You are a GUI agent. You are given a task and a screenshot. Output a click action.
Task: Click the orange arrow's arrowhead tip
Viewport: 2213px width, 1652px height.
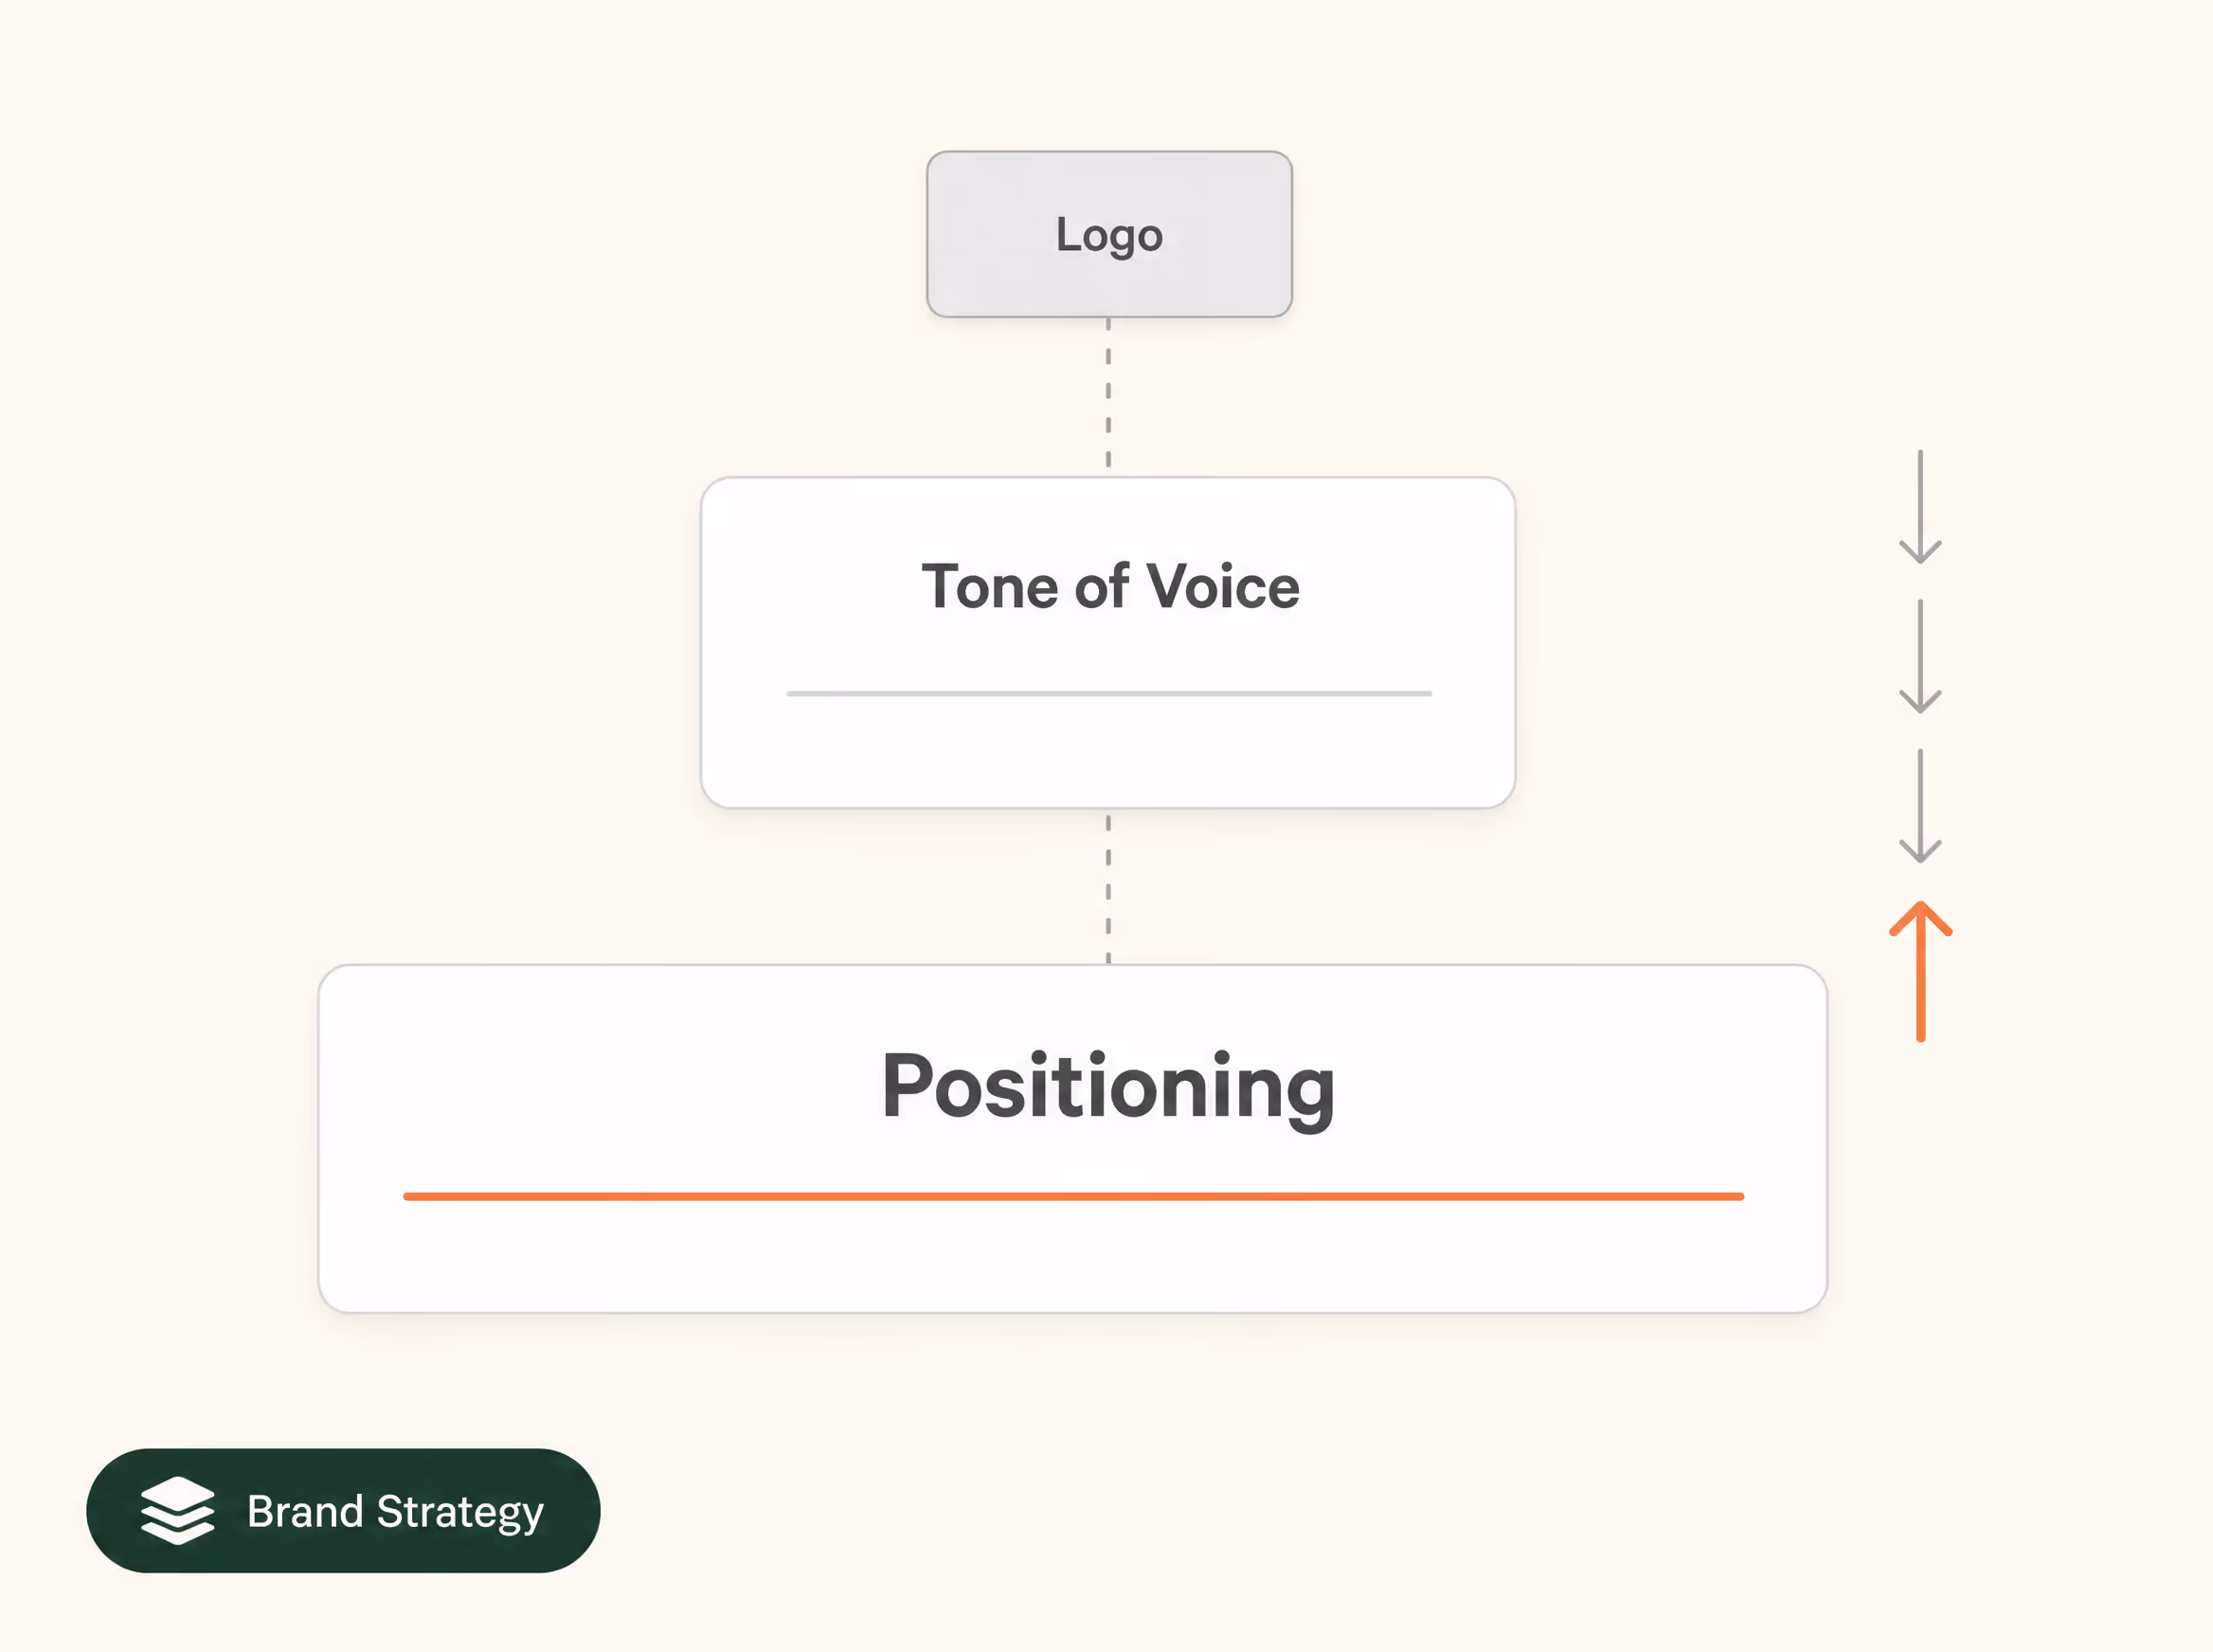click(1920, 906)
